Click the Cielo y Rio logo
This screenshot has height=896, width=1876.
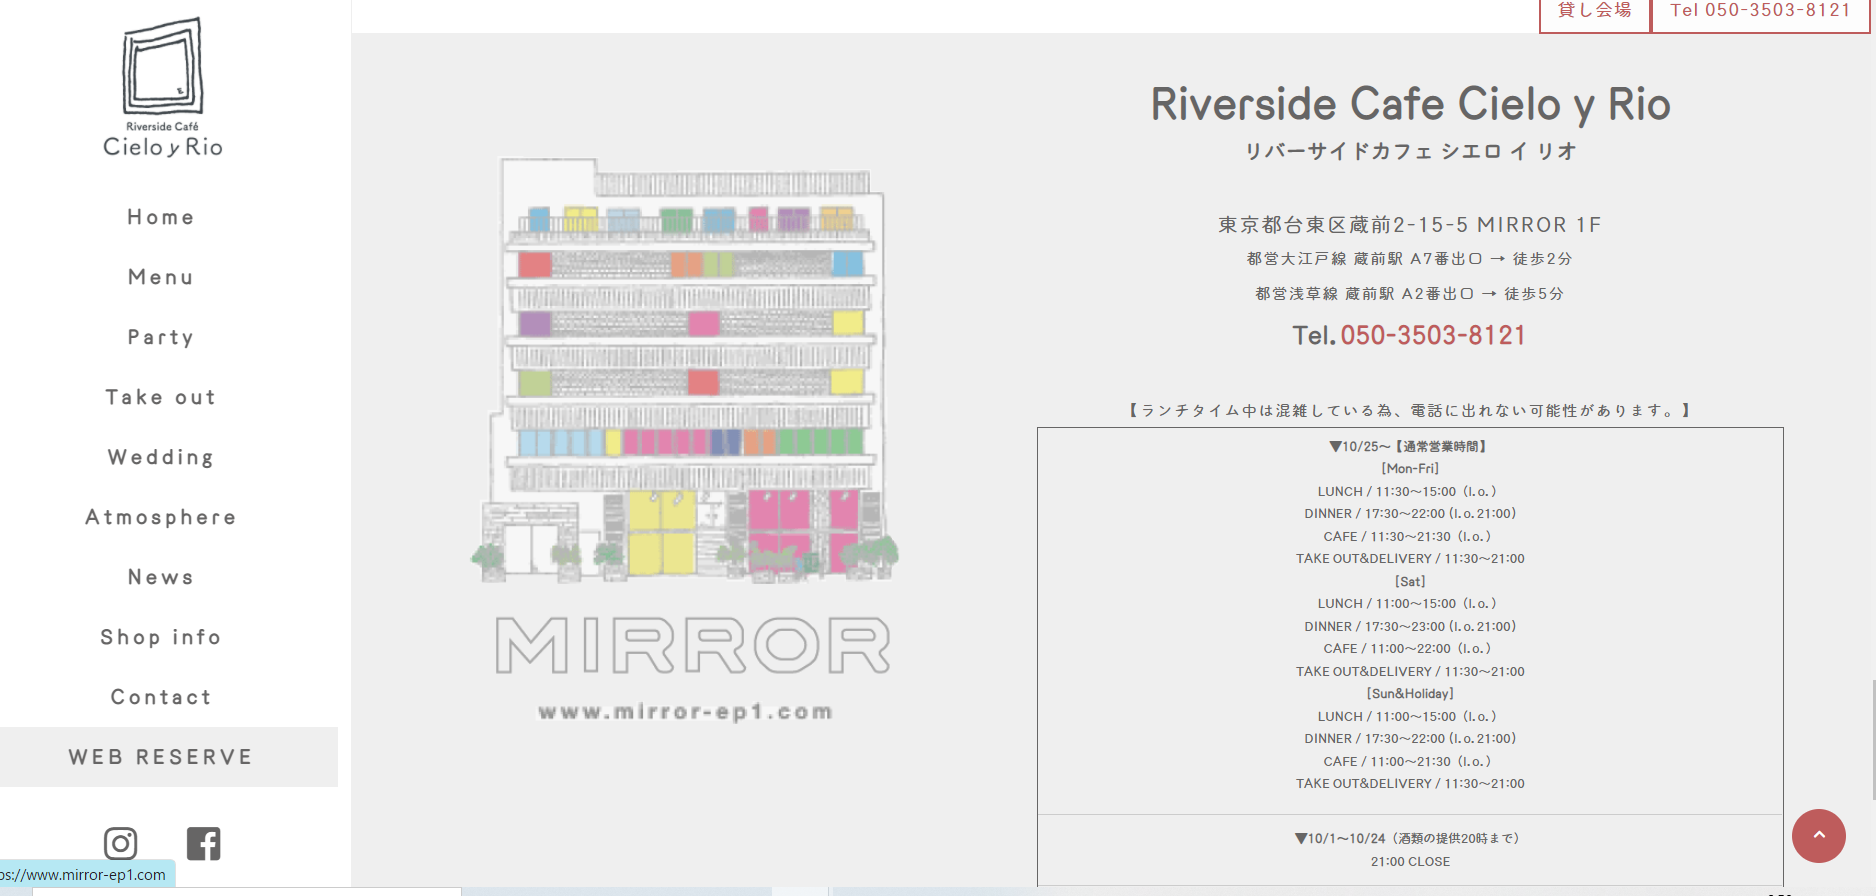tap(163, 88)
